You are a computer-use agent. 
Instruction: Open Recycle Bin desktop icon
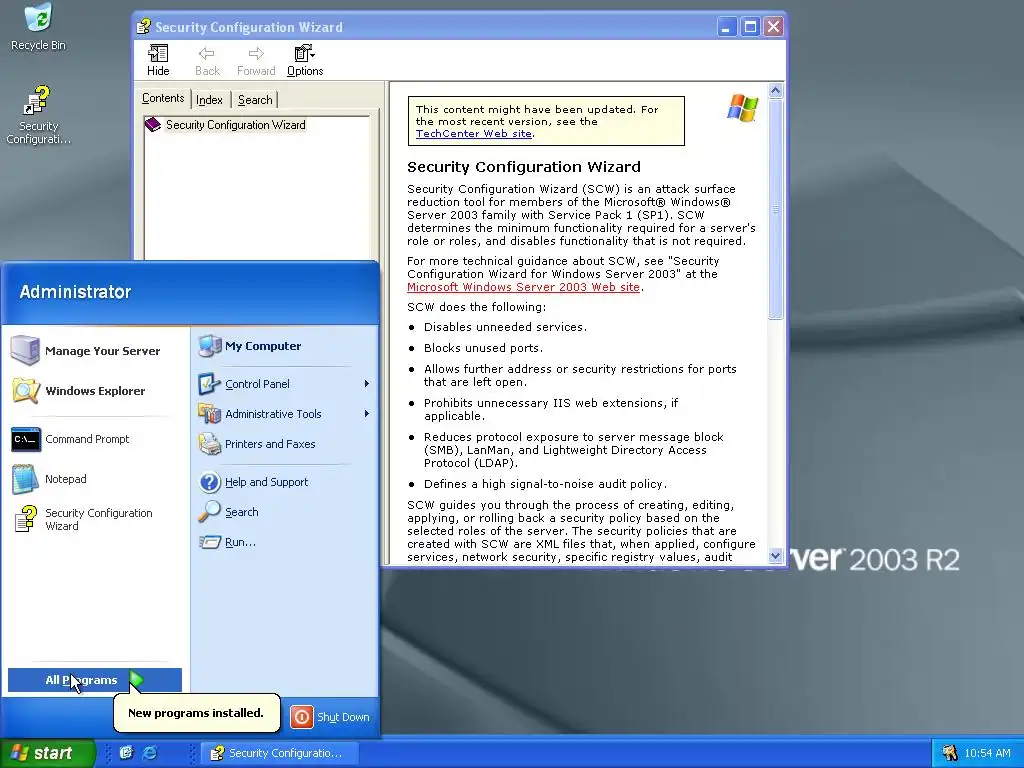click(38, 18)
